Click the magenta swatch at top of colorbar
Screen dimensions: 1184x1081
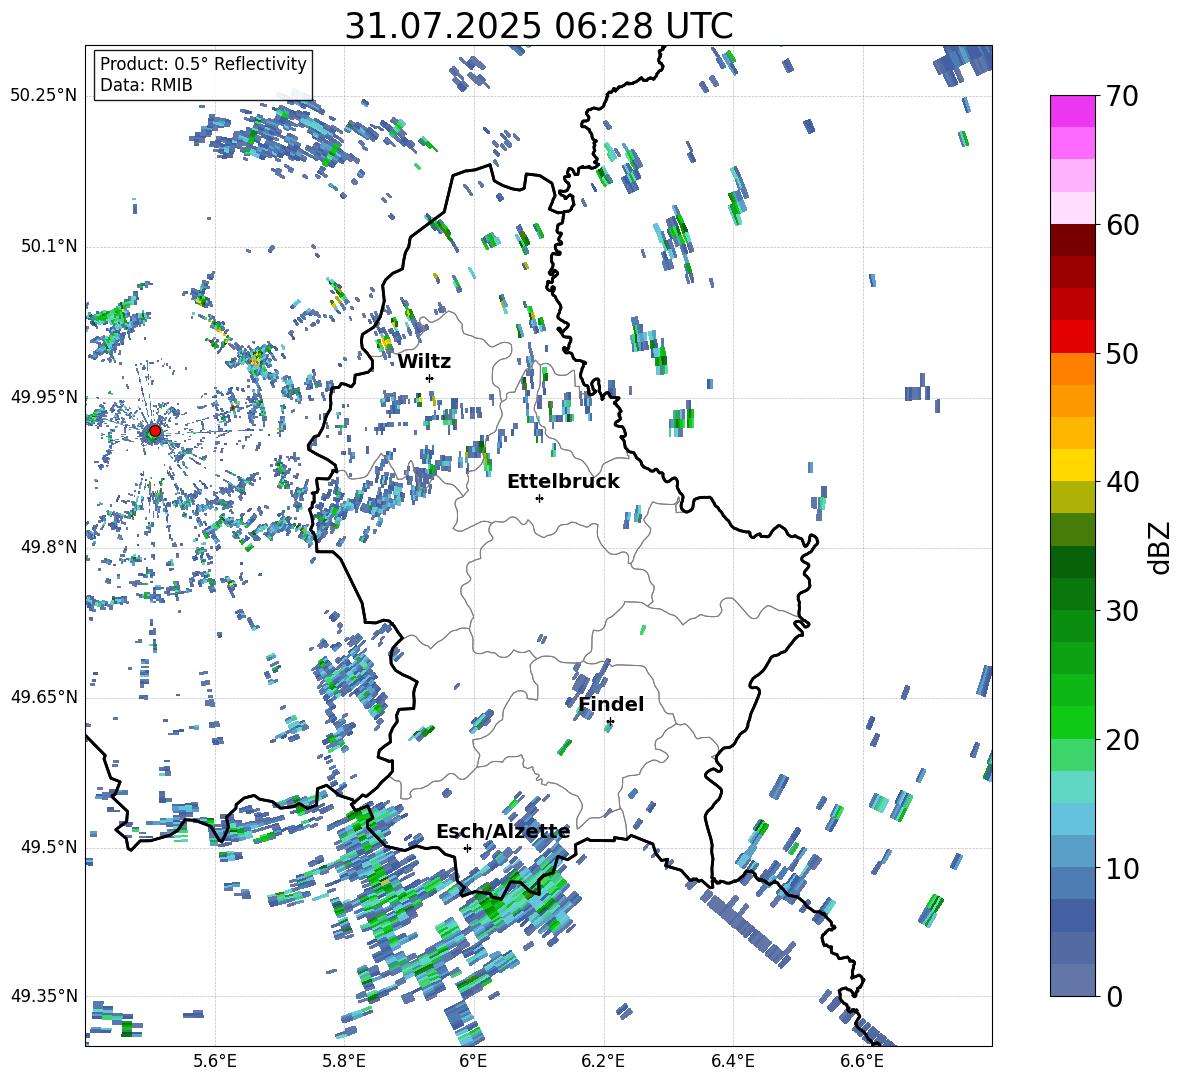(1073, 111)
